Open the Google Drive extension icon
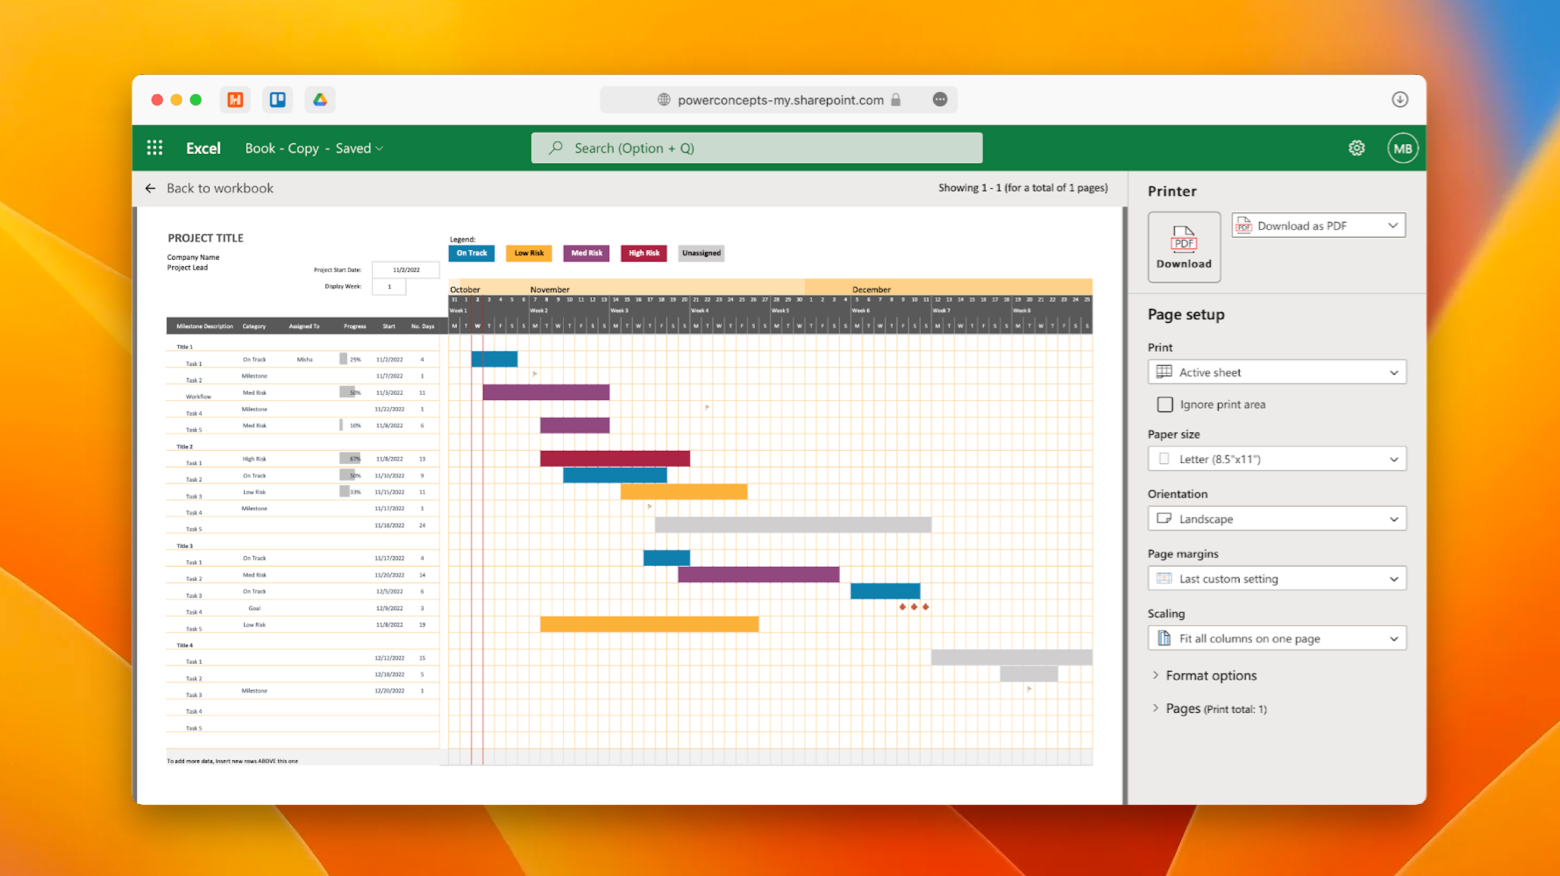 (319, 99)
